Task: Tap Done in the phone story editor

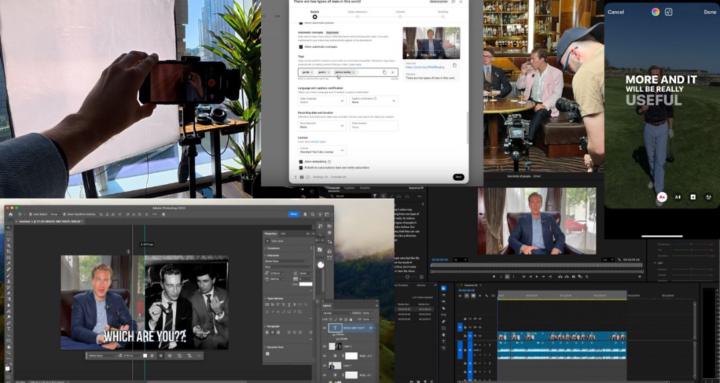Action: (x=709, y=12)
